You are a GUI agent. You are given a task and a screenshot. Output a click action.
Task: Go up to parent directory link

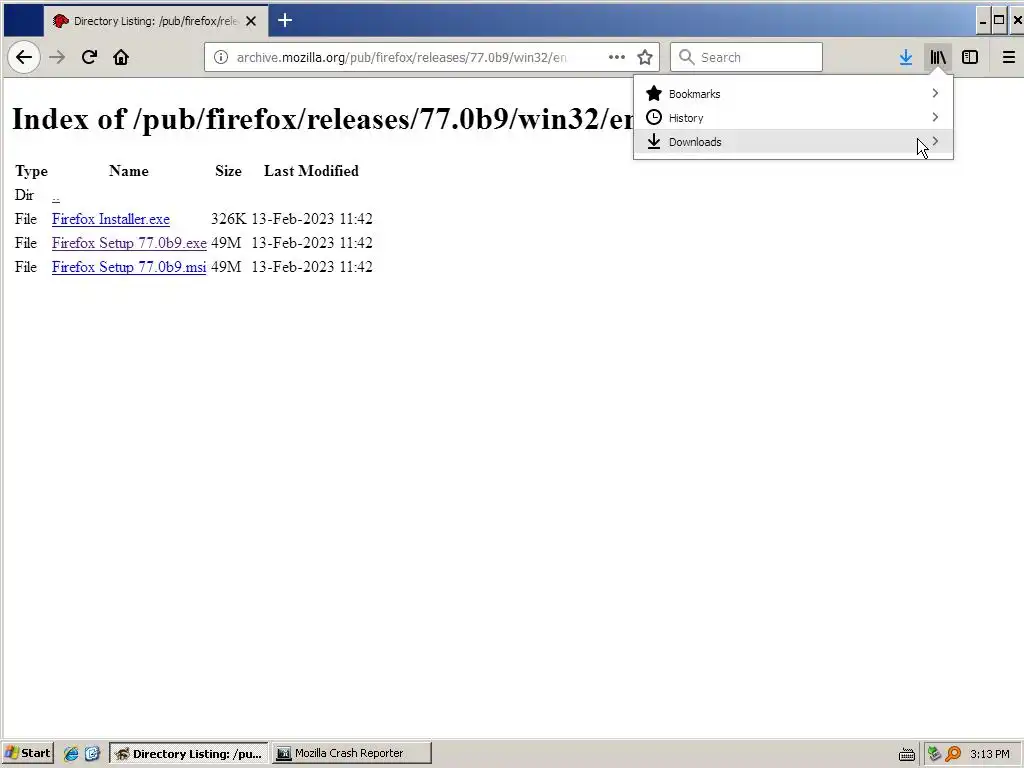pyautogui.click(x=56, y=195)
